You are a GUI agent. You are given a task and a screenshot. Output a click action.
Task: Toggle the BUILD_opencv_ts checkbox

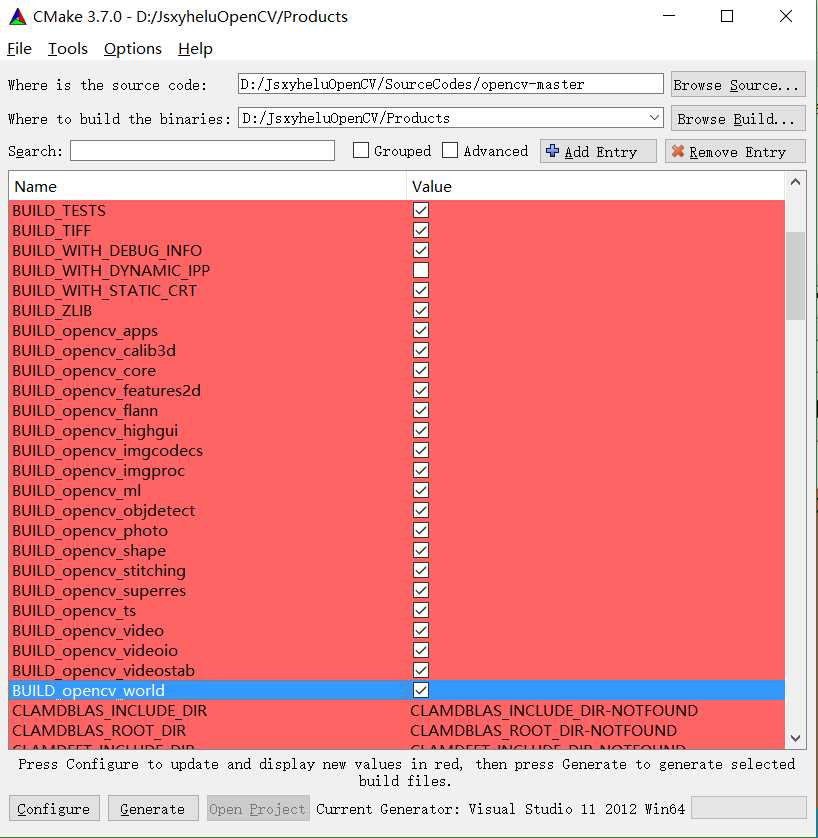tap(421, 610)
